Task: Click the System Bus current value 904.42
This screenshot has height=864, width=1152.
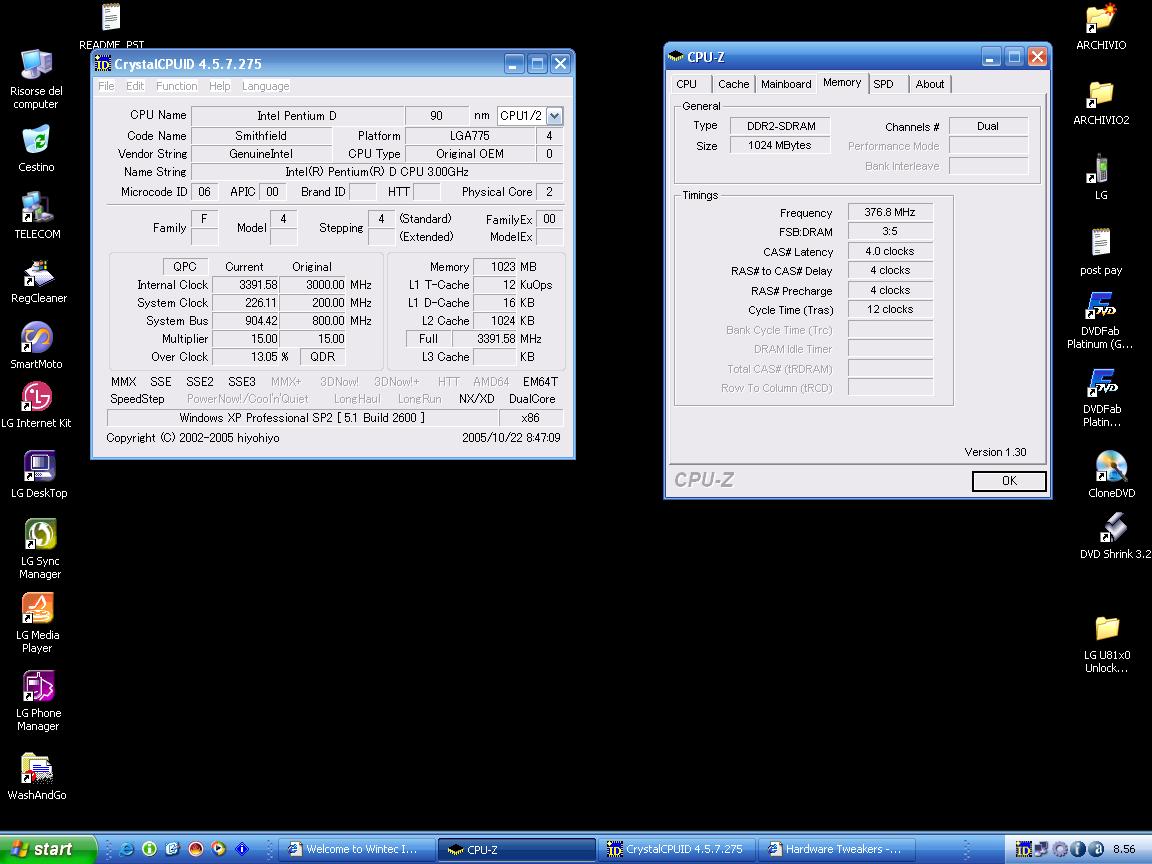Action: click(x=245, y=321)
